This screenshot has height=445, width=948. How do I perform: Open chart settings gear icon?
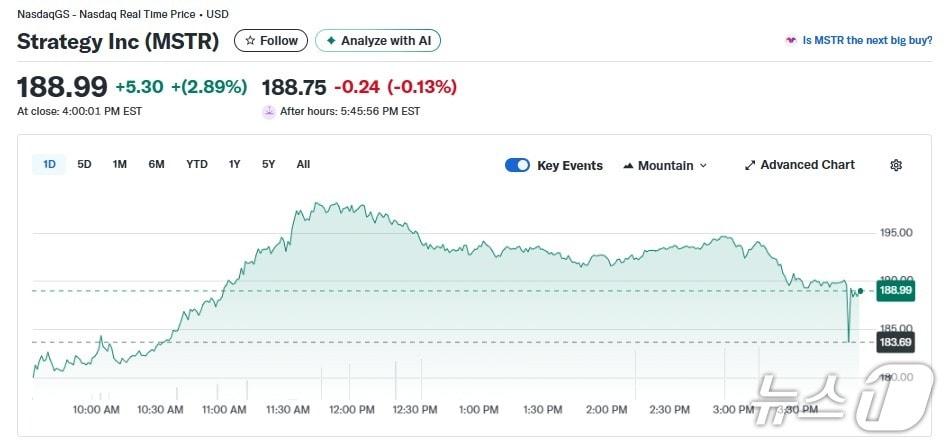[x=896, y=165]
